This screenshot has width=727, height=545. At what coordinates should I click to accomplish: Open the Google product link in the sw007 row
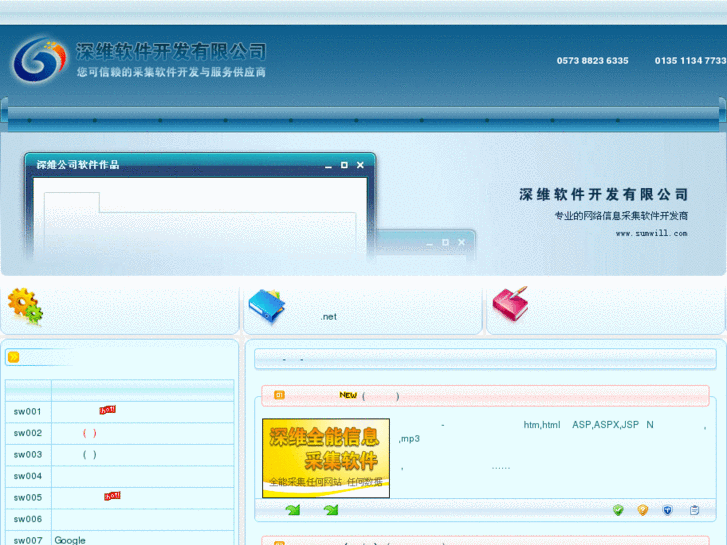[x=70, y=540]
